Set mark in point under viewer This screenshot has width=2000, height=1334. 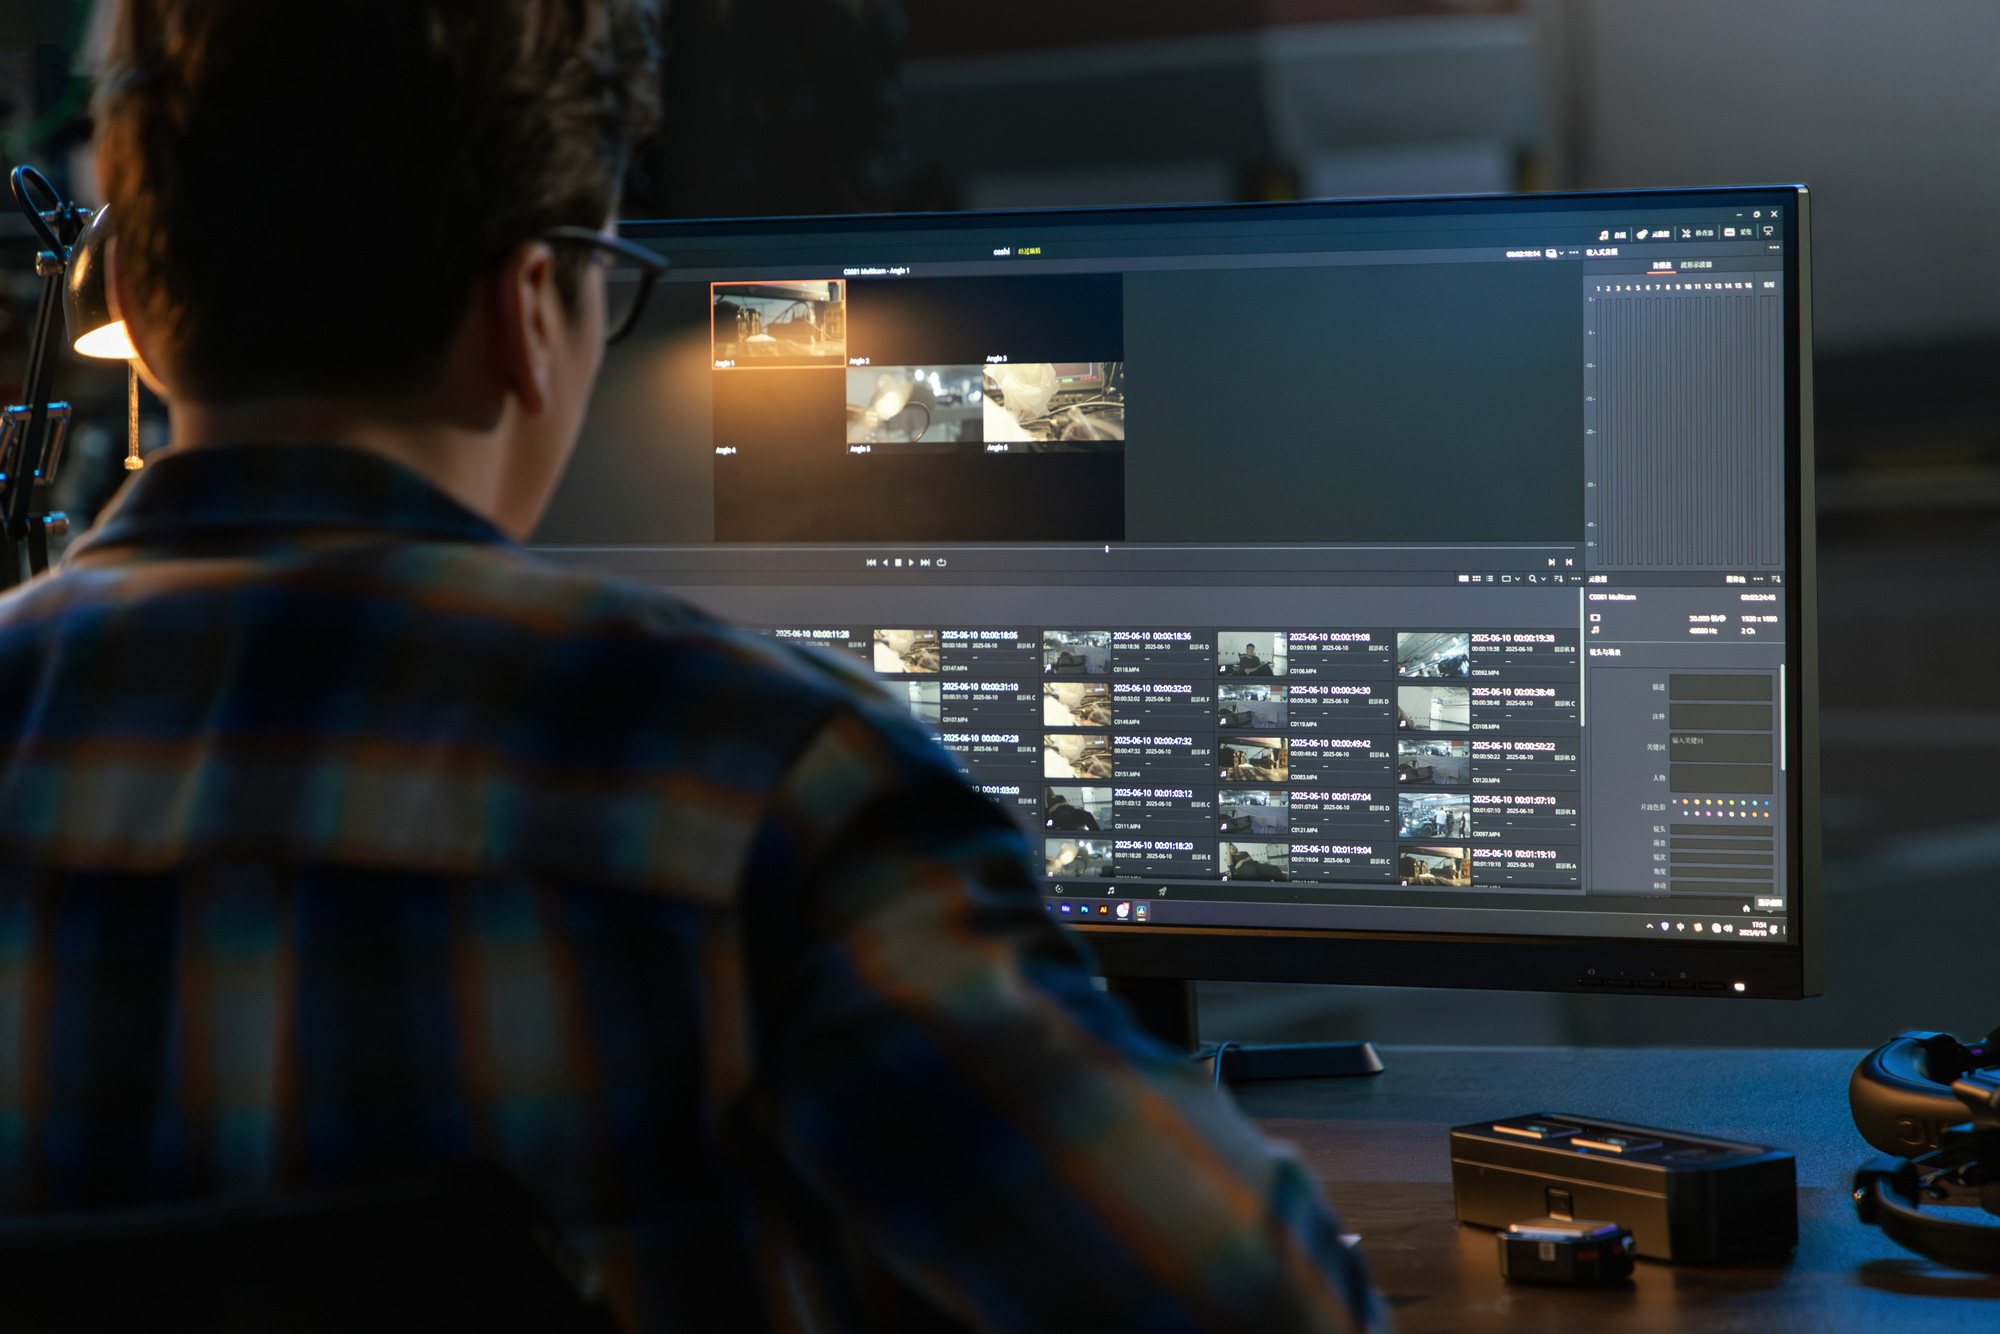pyautogui.click(x=1552, y=563)
